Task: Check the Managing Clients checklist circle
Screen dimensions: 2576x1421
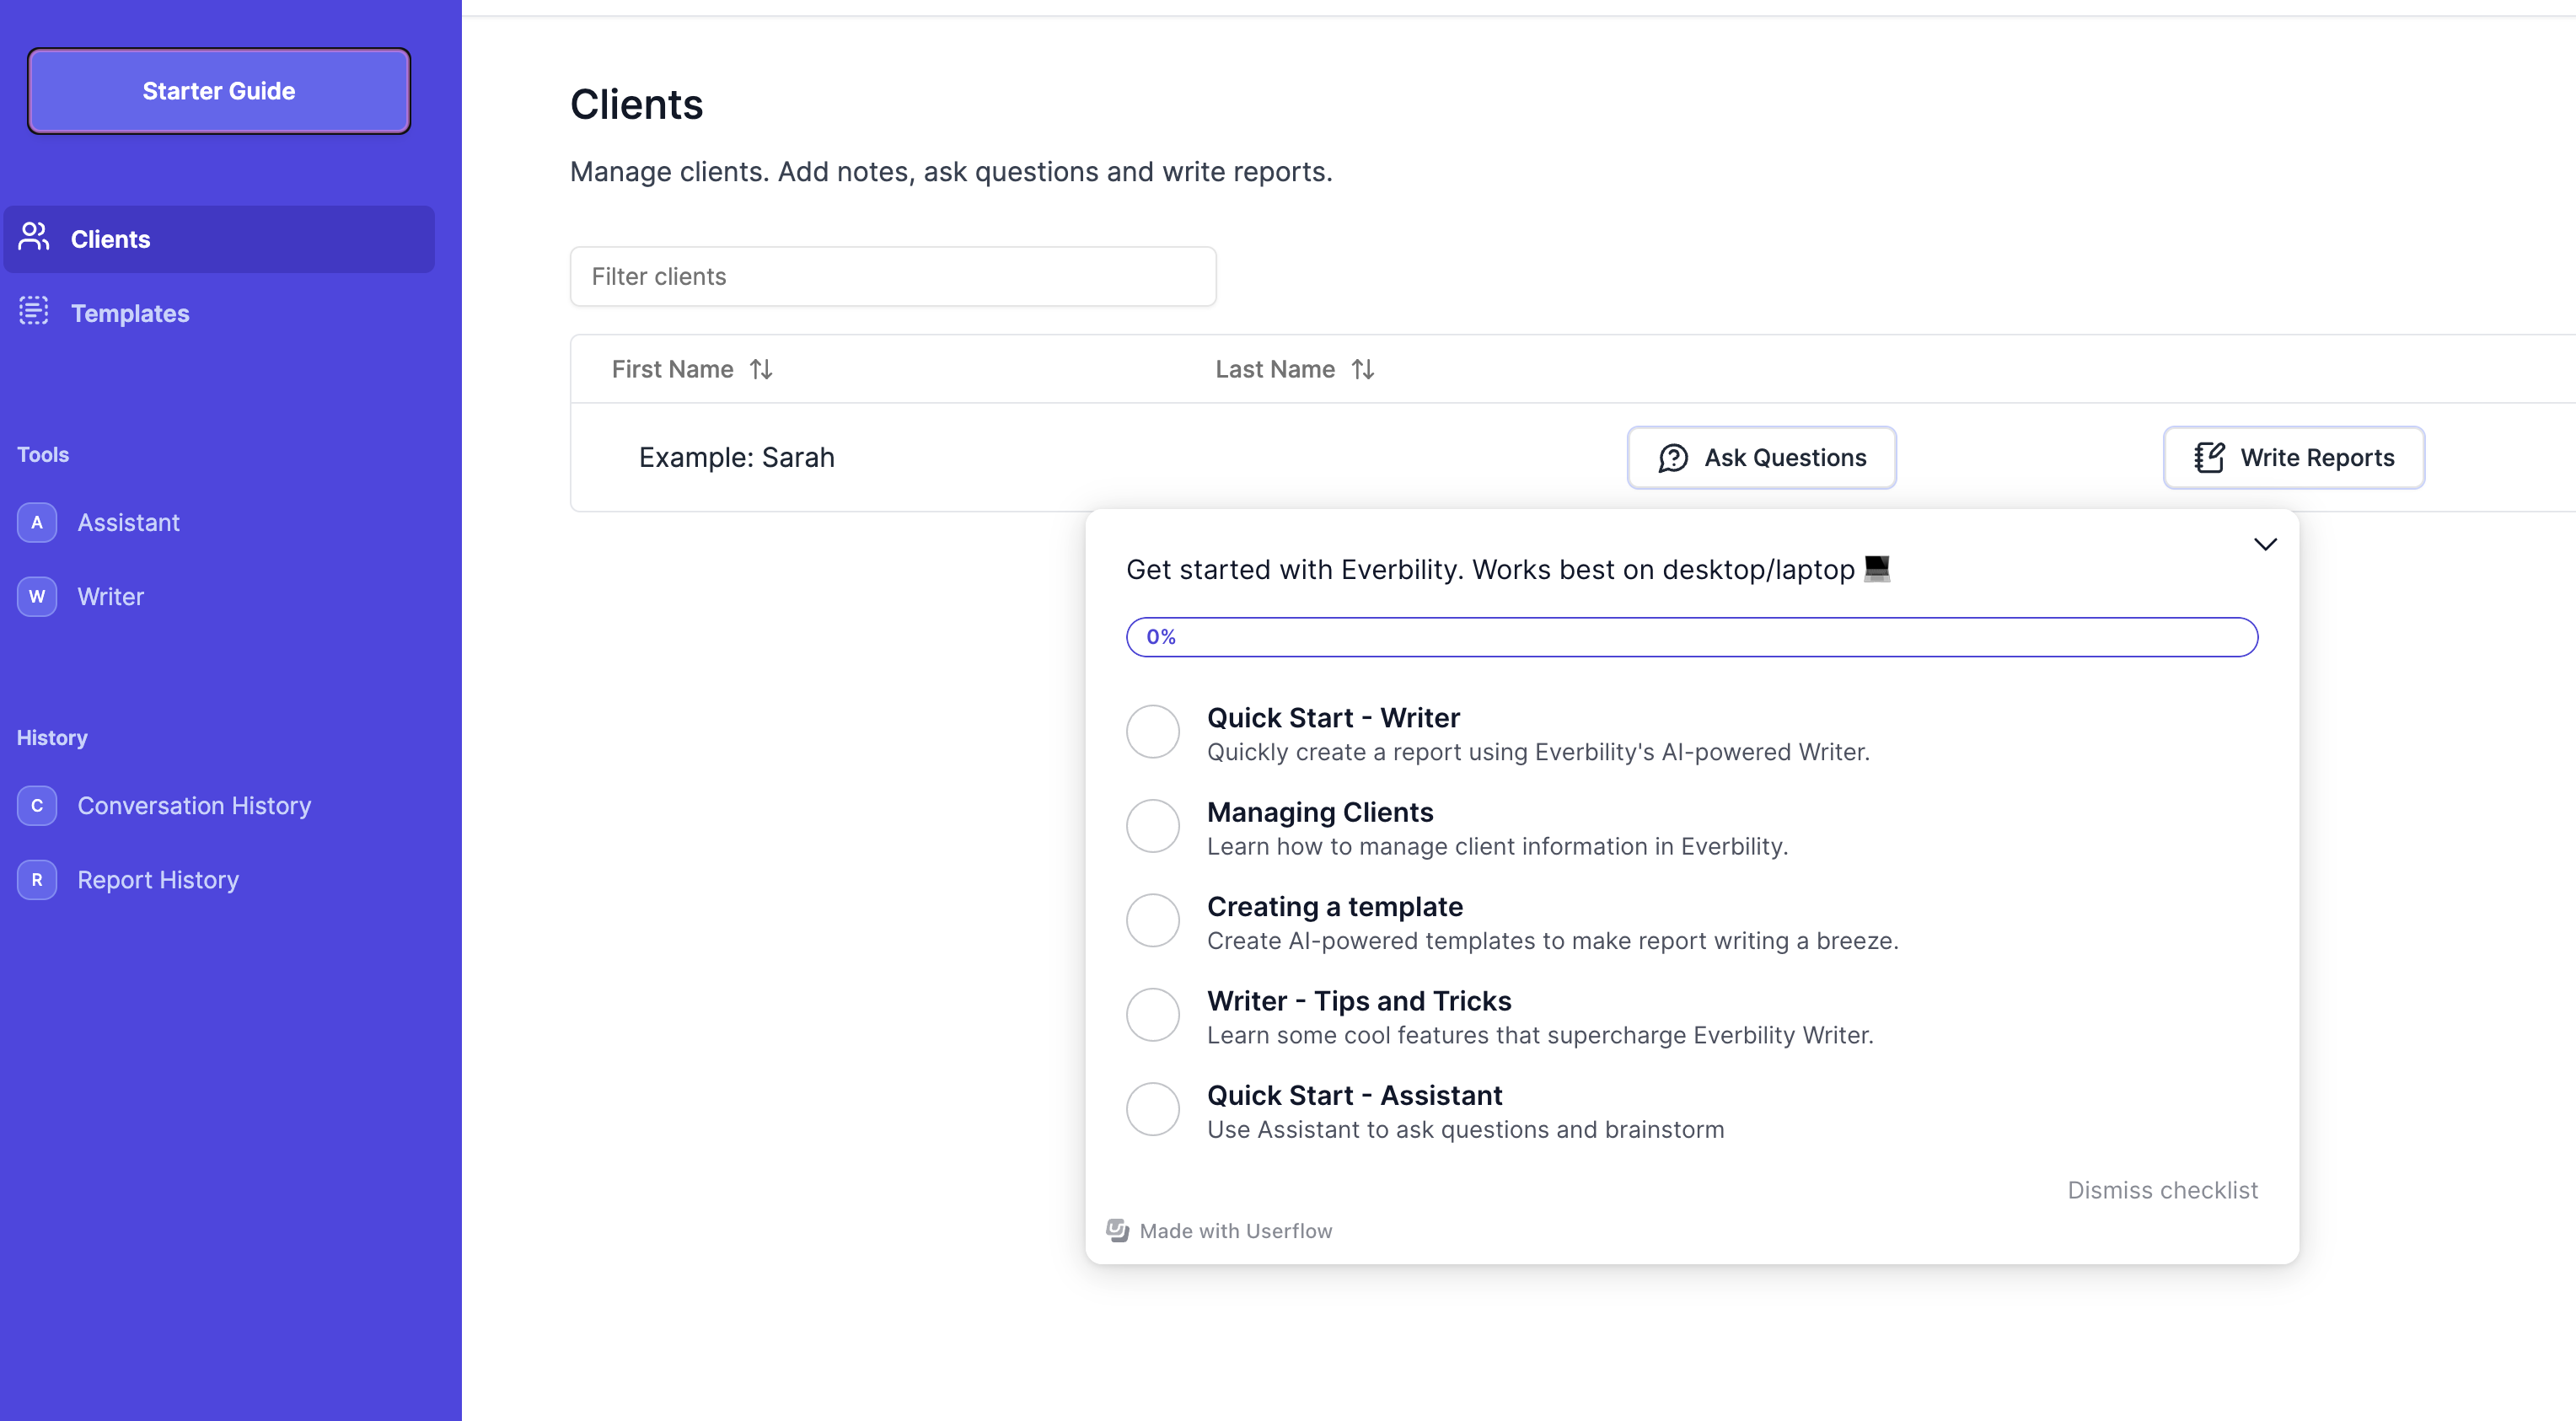Action: pos(1153,827)
